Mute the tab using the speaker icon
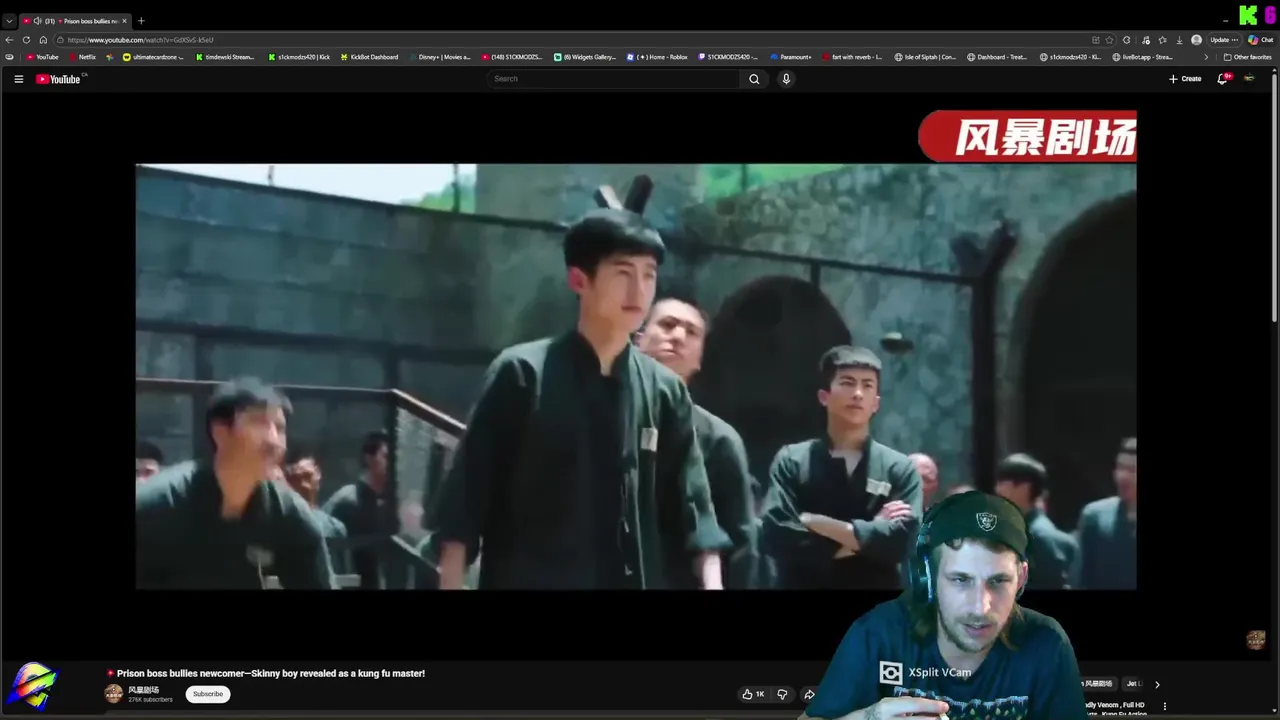Image resolution: width=1280 pixels, height=720 pixels. pyautogui.click(x=37, y=21)
